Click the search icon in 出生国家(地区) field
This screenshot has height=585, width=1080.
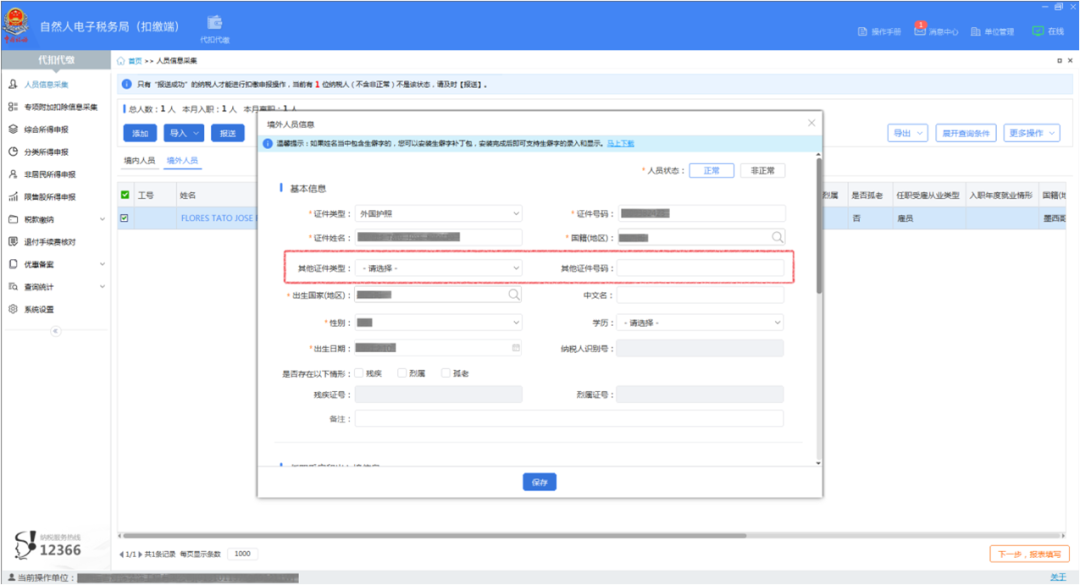pyautogui.click(x=514, y=295)
